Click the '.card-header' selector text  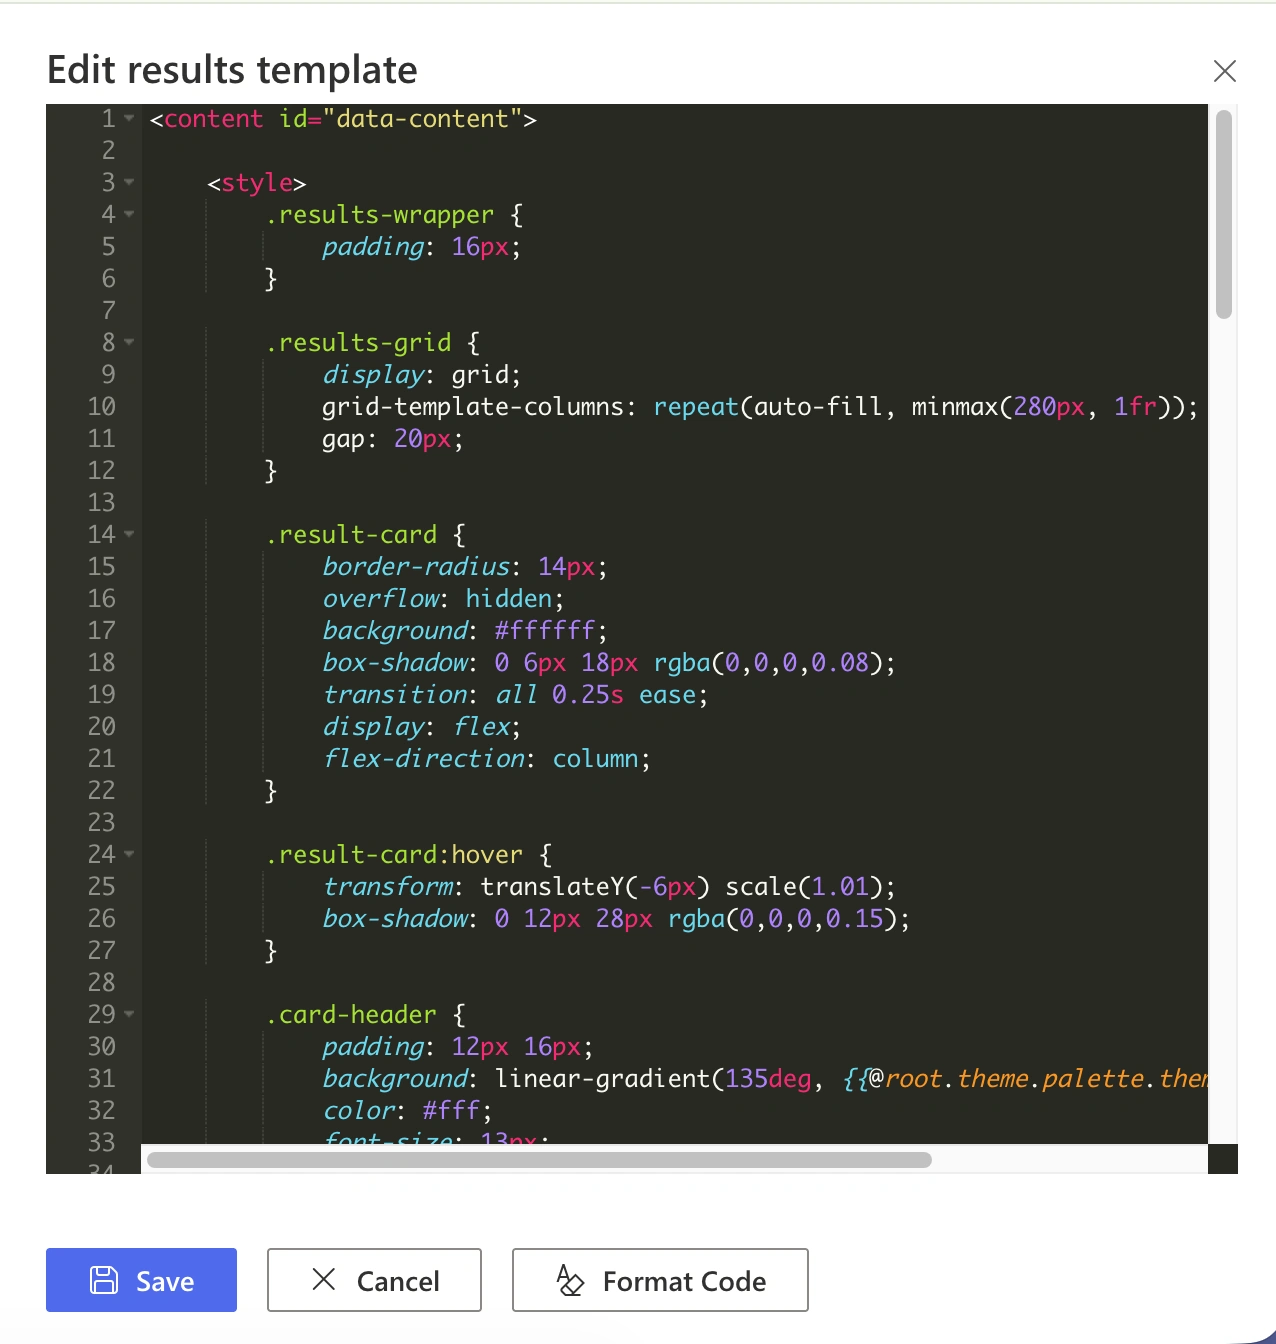pyautogui.click(x=351, y=1015)
